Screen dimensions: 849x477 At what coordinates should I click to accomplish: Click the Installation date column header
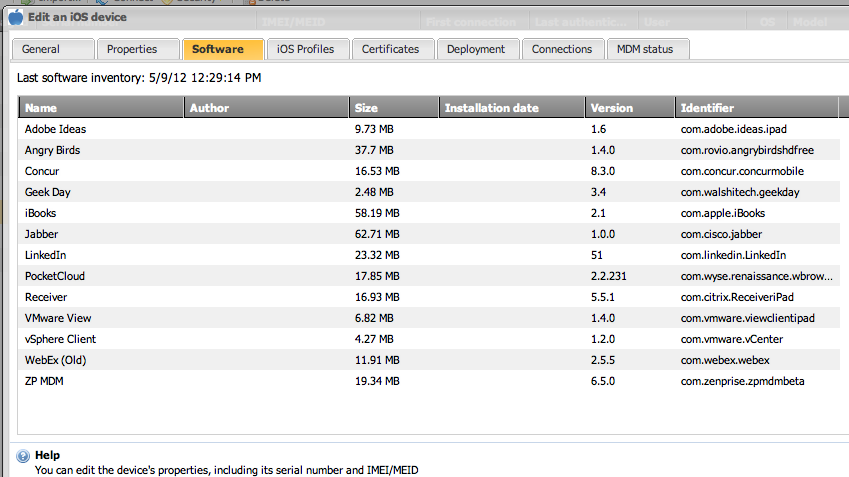point(510,108)
